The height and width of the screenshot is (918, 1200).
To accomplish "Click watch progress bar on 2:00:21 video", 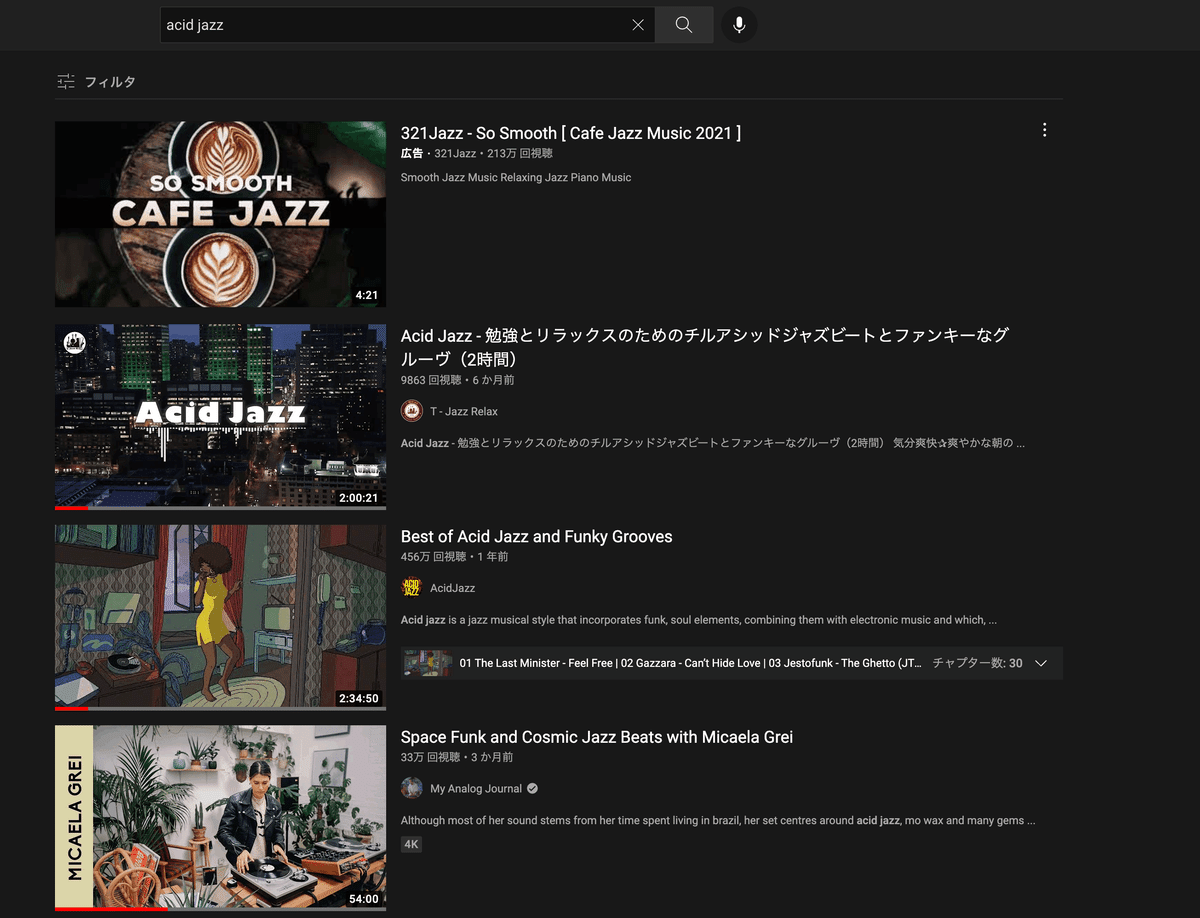I will [220, 508].
